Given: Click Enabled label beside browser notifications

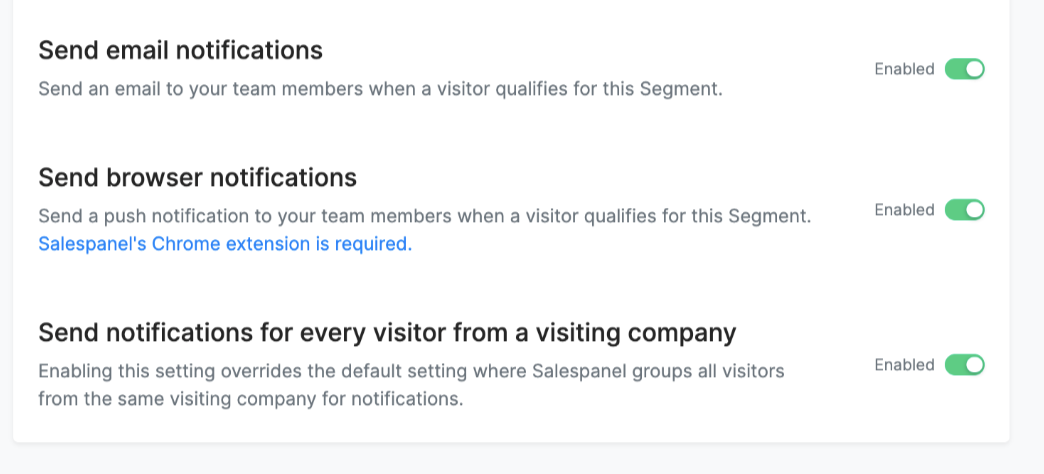Looking at the screenshot, I should coord(904,210).
